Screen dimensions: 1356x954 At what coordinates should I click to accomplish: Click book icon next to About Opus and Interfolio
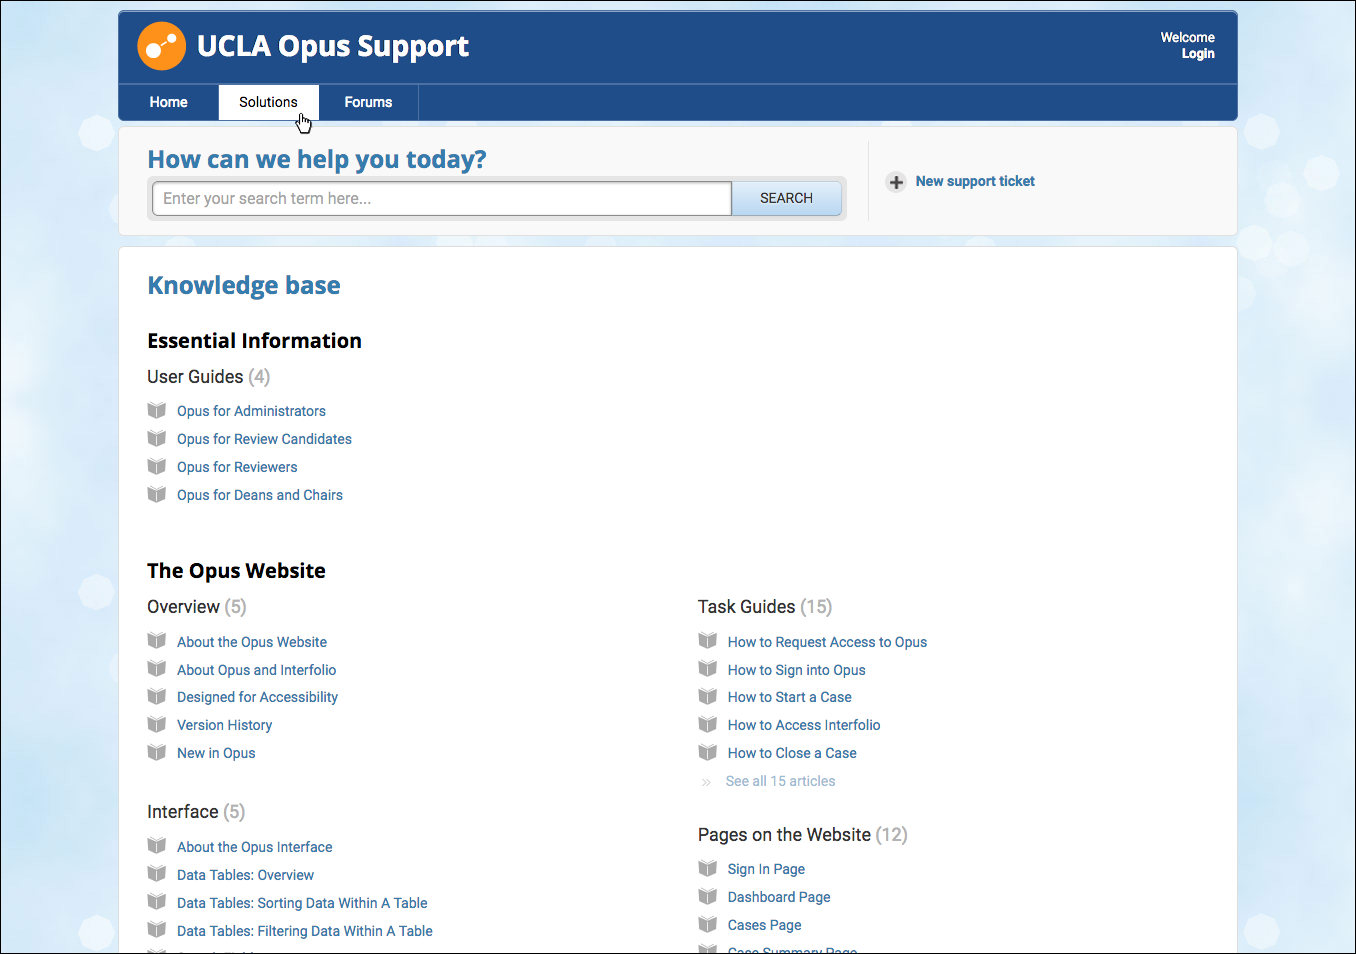157,669
